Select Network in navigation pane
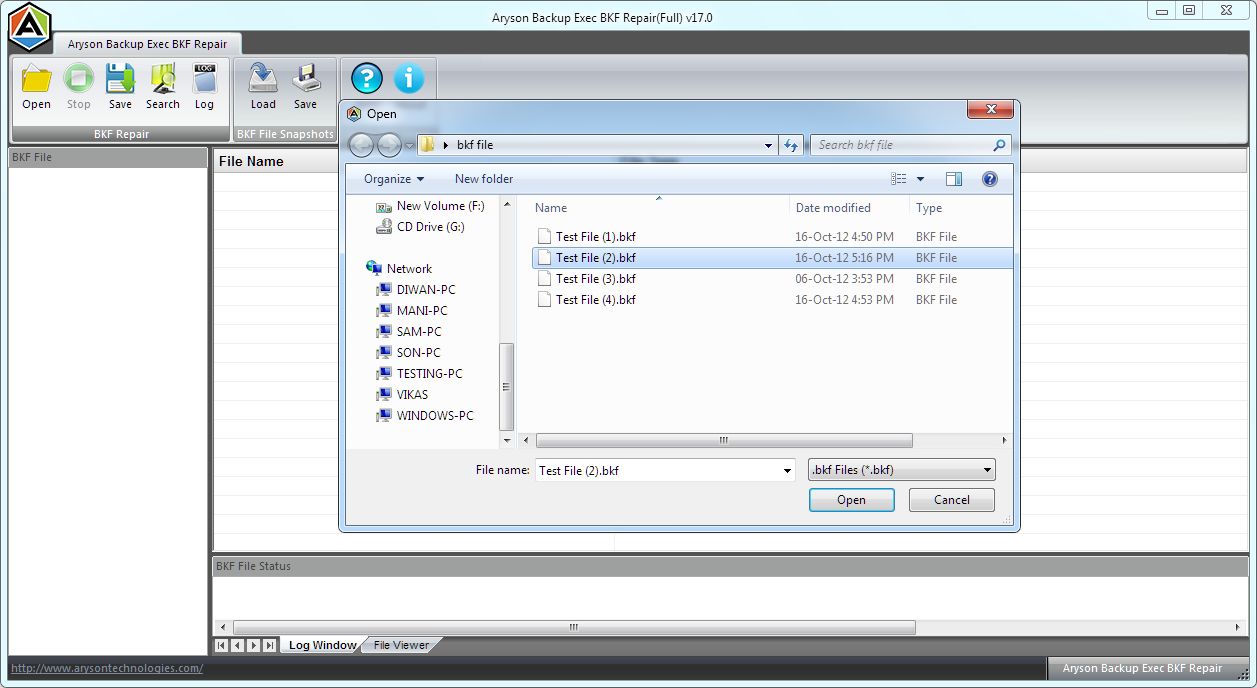Screen dimensions: 1257x688 point(399,269)
